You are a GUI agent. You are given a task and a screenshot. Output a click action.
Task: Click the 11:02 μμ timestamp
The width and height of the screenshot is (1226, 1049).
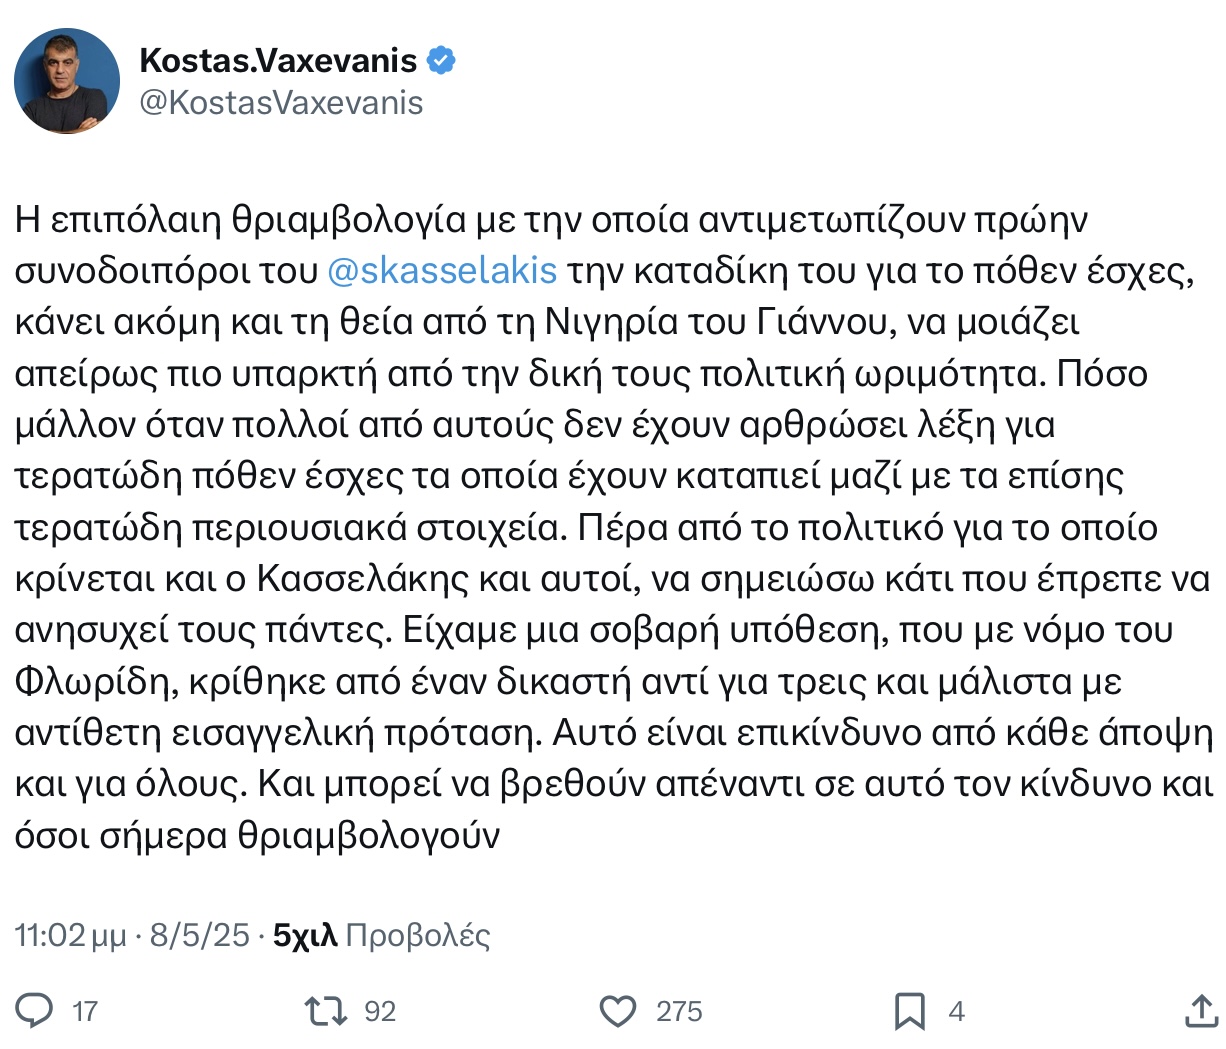pos(70,935)
